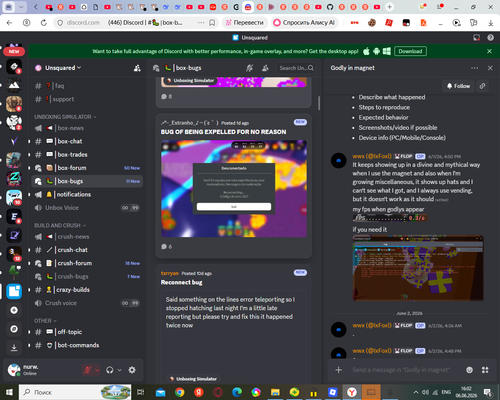Open the bot-commands channel

[x=87, y=345]
